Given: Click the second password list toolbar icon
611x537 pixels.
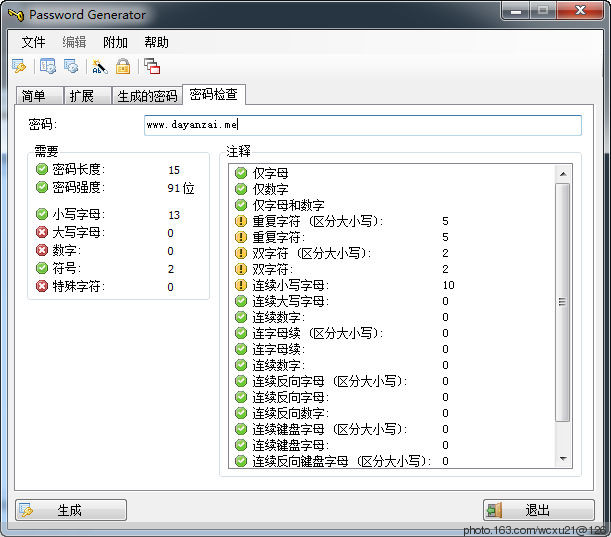Looking at the screenshot, I should click(71, 67).
